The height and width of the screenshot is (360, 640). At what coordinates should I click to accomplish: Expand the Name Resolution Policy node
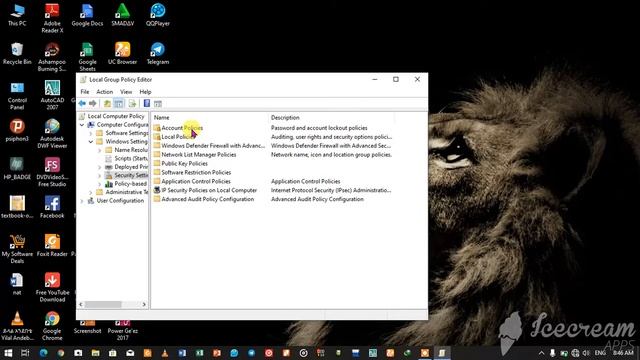click(x=99, y=150)
